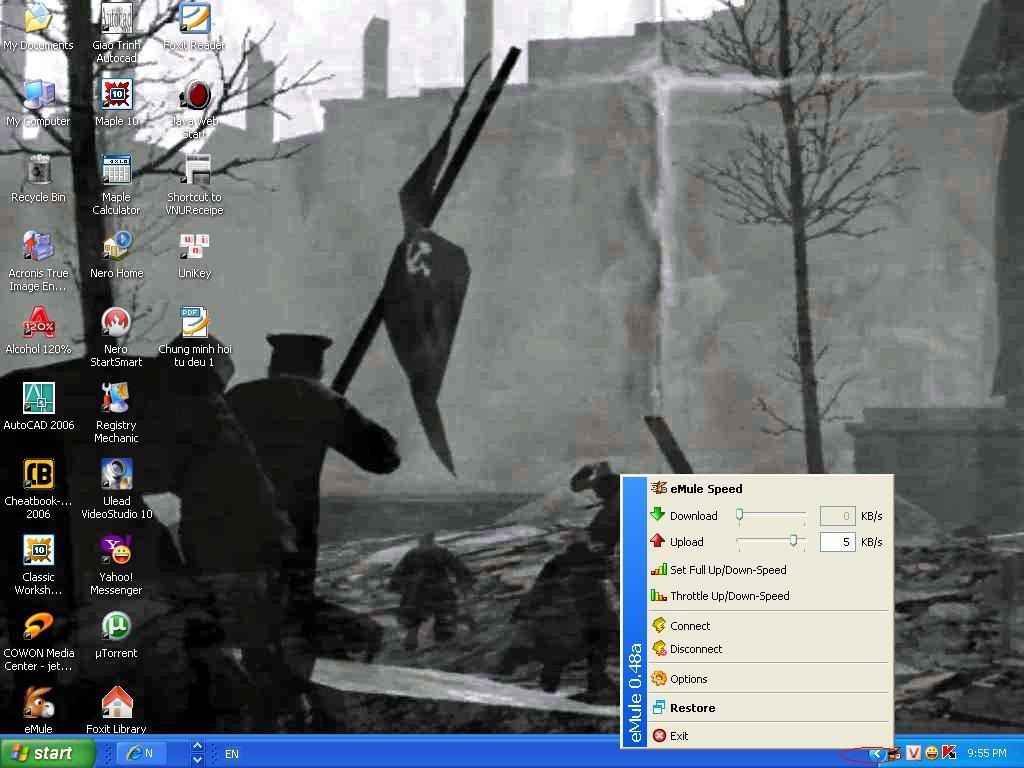The image size is (1024, 768).
Task: Choose Disconnect in the eMule menu
Action: coord(696,649)
